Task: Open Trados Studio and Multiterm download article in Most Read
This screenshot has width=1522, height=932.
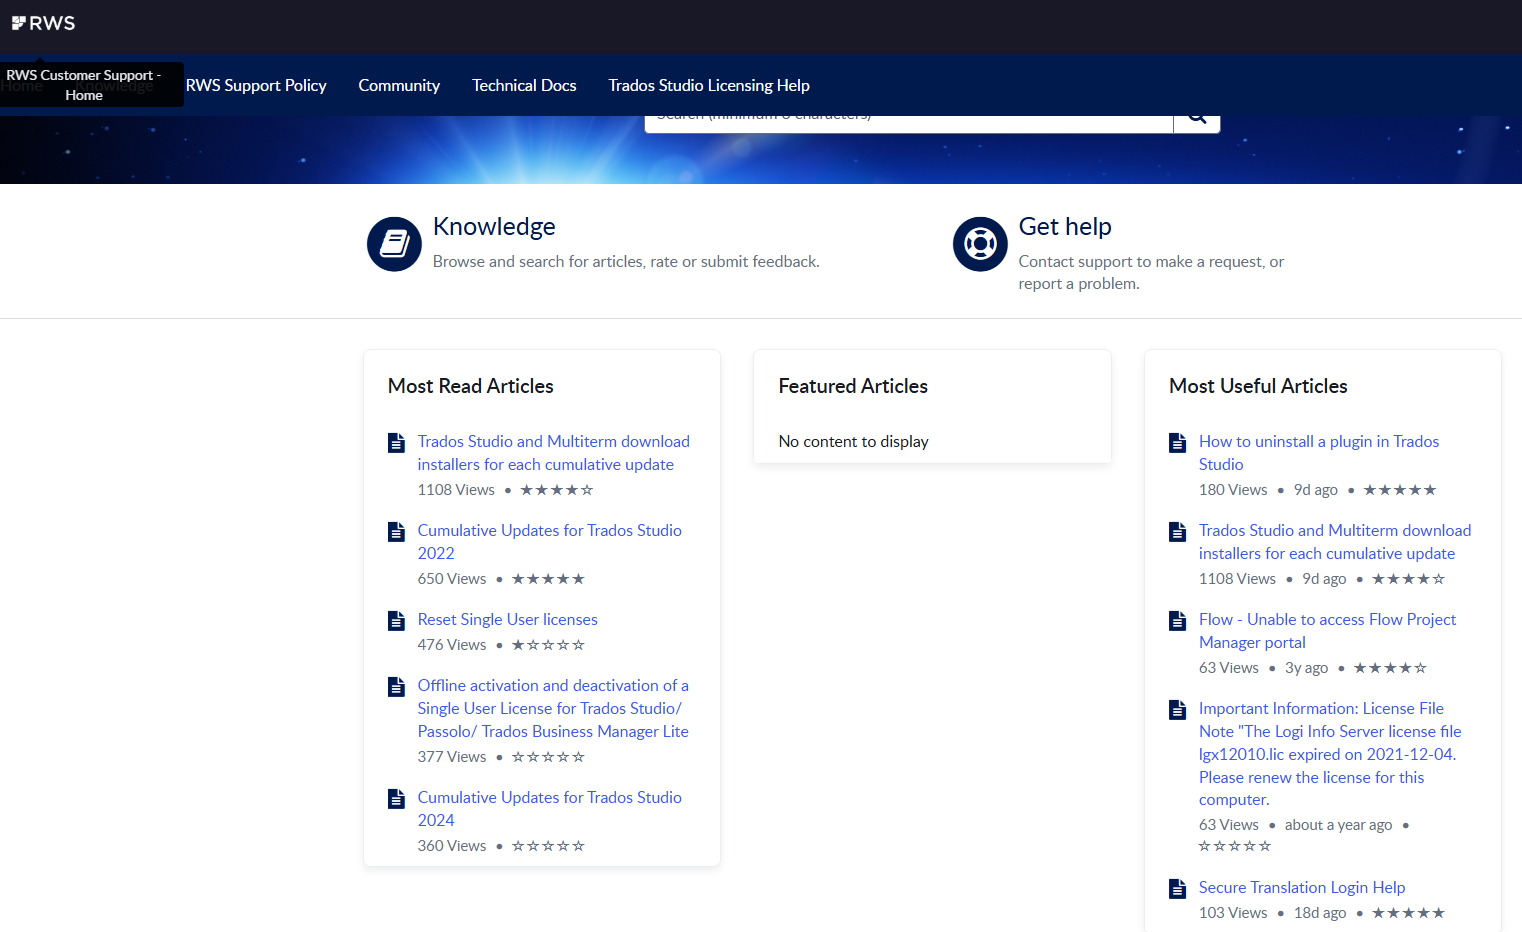Action: point(554,453)
